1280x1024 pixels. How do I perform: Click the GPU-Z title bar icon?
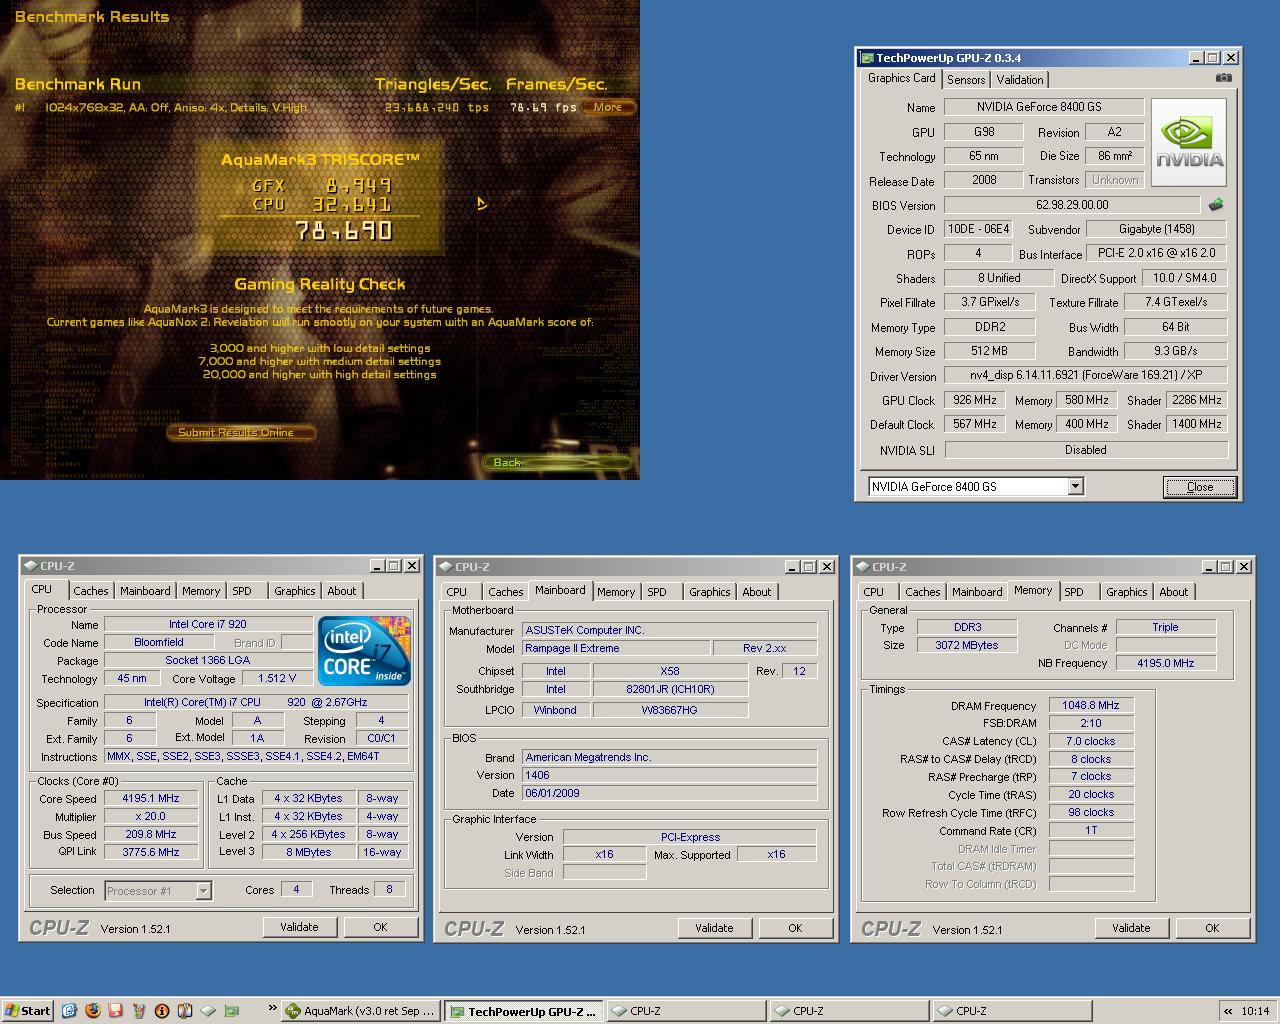[868, 58]
